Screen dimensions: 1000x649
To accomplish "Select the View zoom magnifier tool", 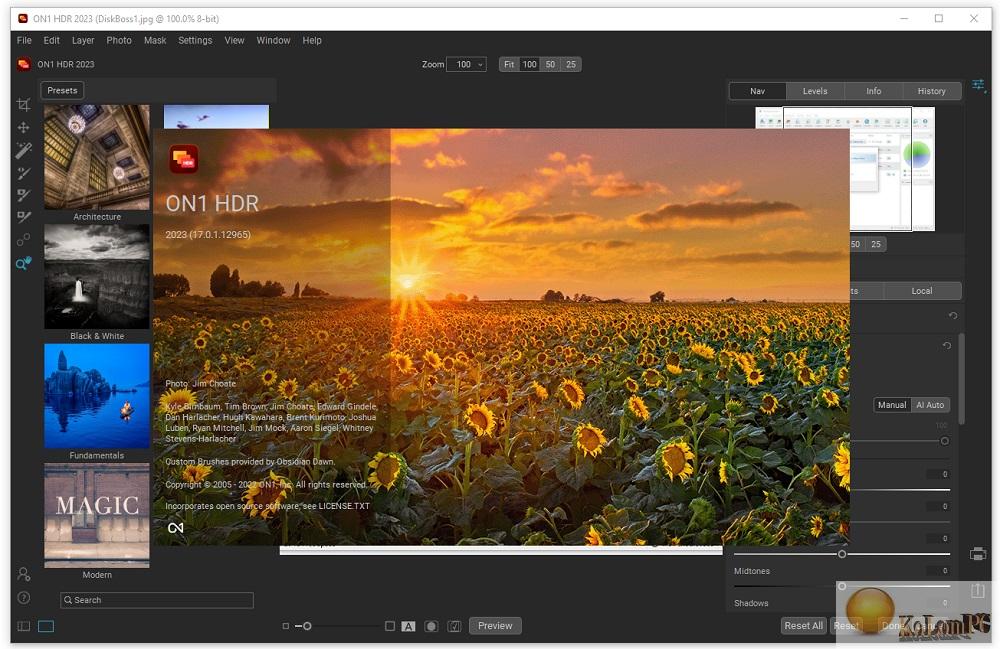I will pos(24,263).
